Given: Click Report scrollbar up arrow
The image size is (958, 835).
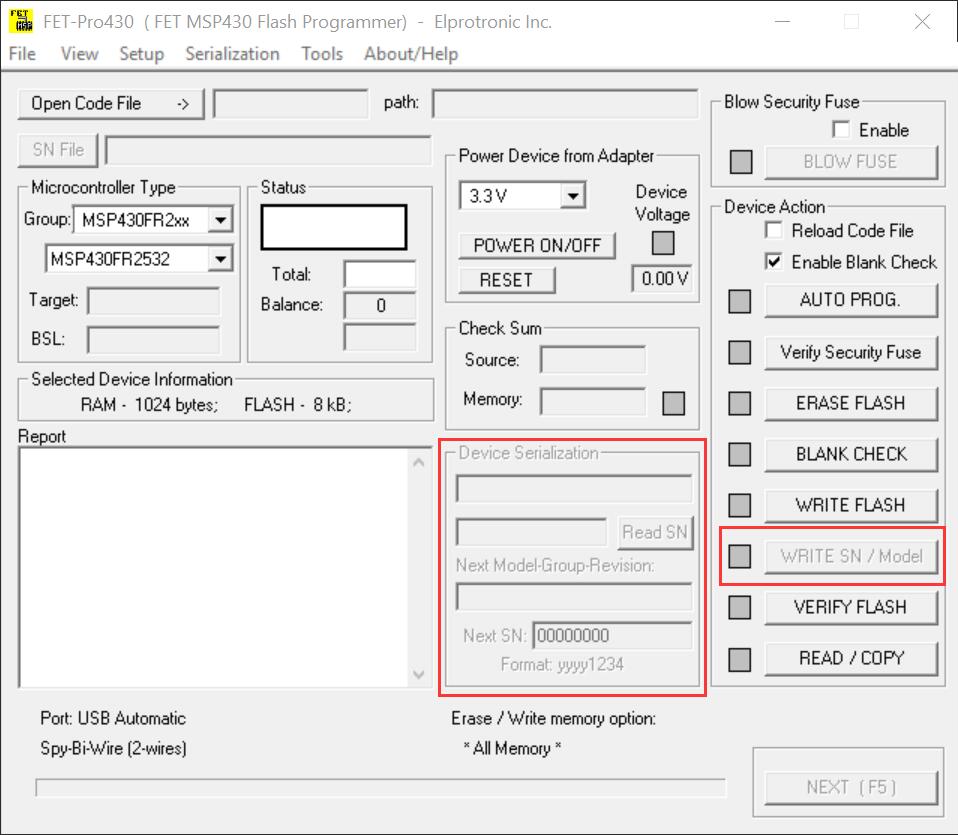Looking at the screenshot, I should (x=419, y=462).
